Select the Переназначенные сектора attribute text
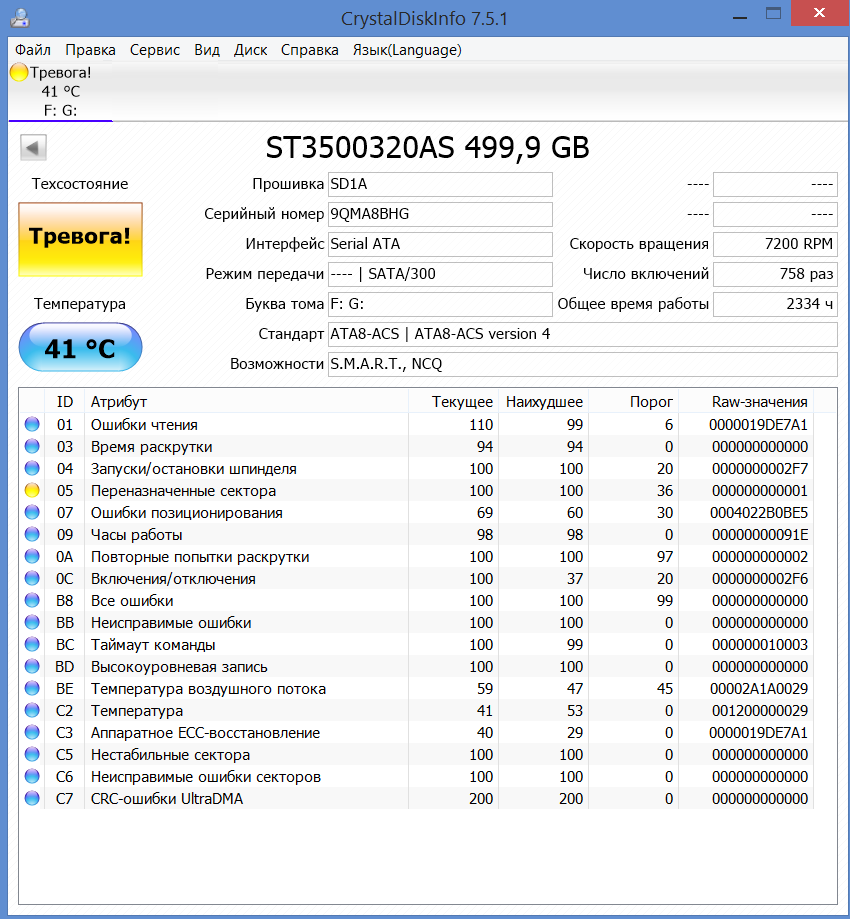Screen dimensions: 850x919 tap(183, 491)
